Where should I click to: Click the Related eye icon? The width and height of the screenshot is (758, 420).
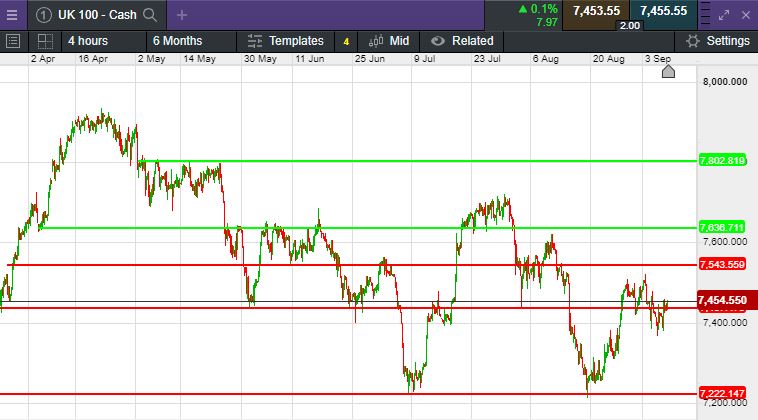437,41
